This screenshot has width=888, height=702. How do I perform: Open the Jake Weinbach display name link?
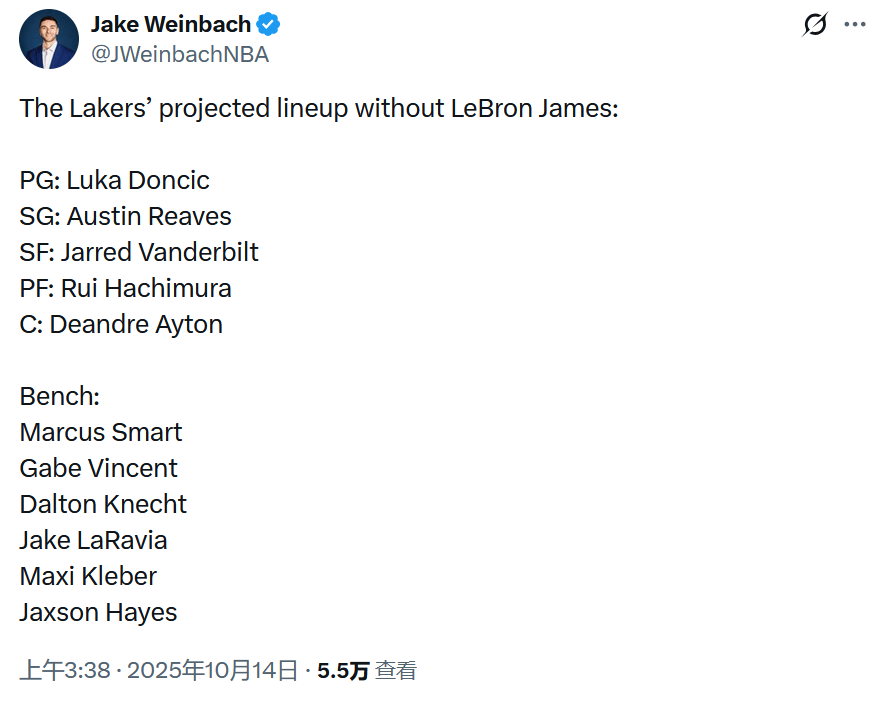point(172,24)
